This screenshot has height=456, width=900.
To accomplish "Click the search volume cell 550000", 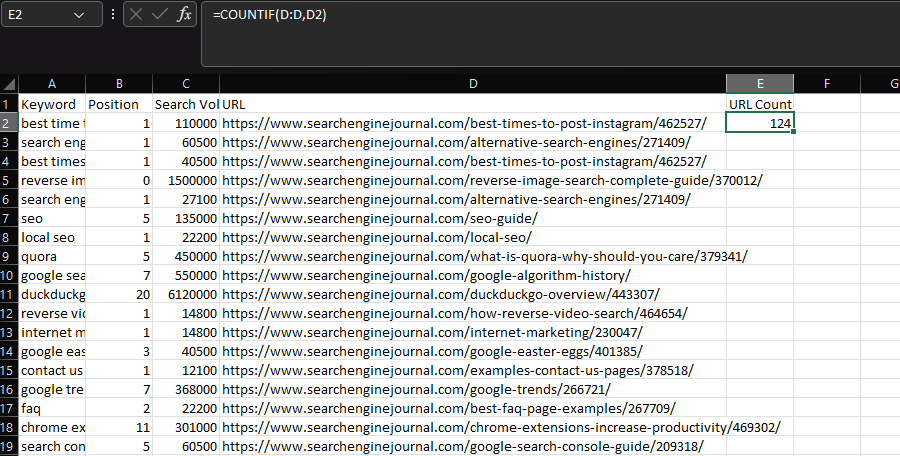I will pyautogui.click(x=186, y=275).
